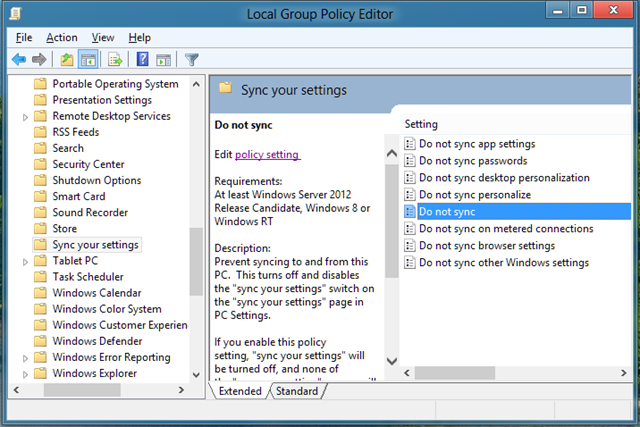Select Do not sync on metered connections
The height and width of the screenshot is (427, 640).
tap(506, 229)
